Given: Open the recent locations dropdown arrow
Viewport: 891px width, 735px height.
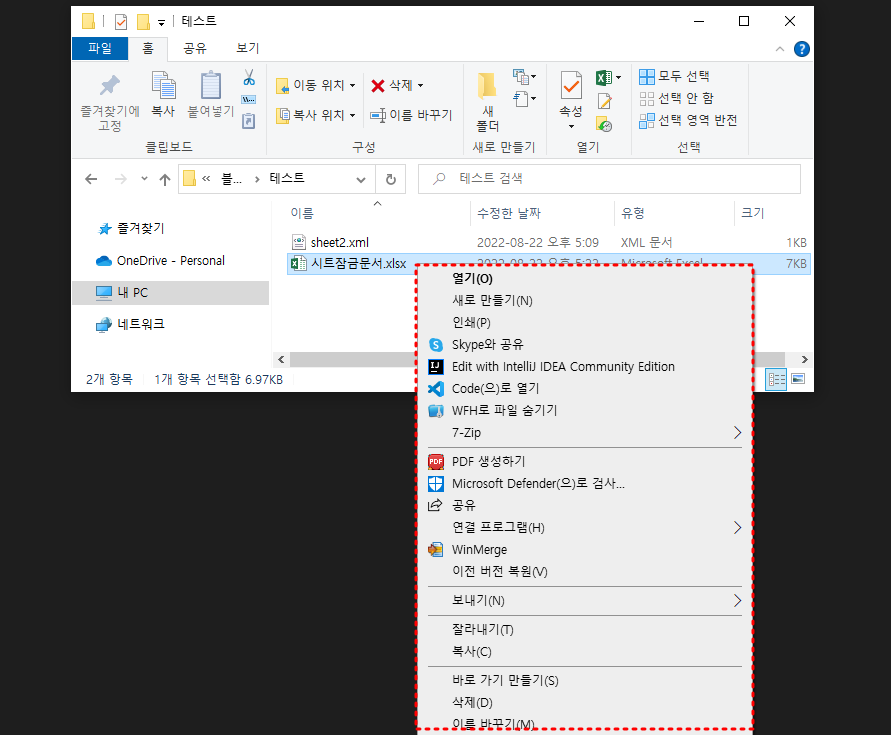Looking at the screenshot, I should (144, 179).
